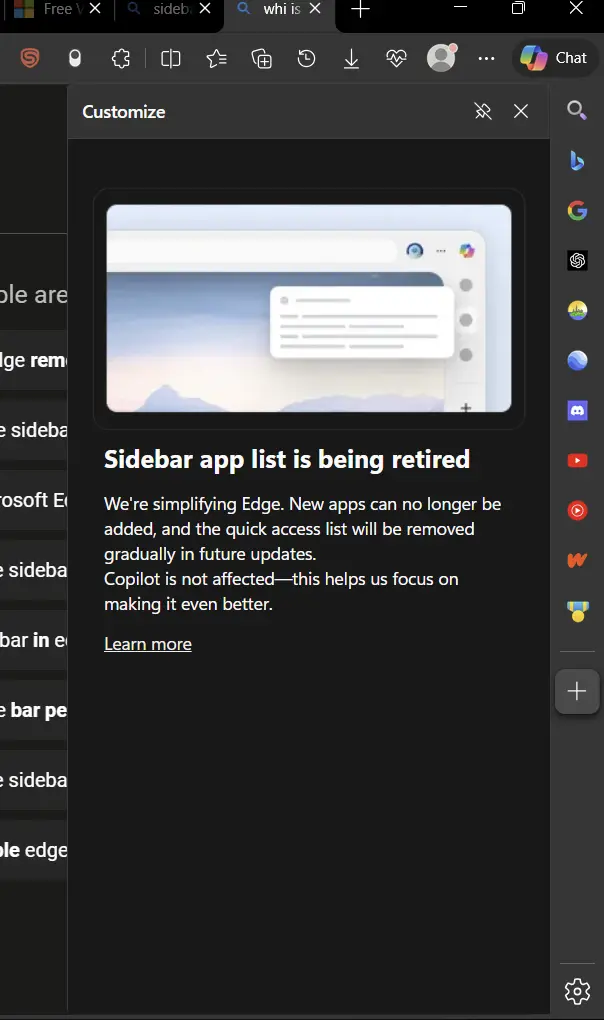The width and height of the screenshot is (604, 1020).
Task: Click 'Sidebar app list is being retired' heading
Action: coord(287,459)
